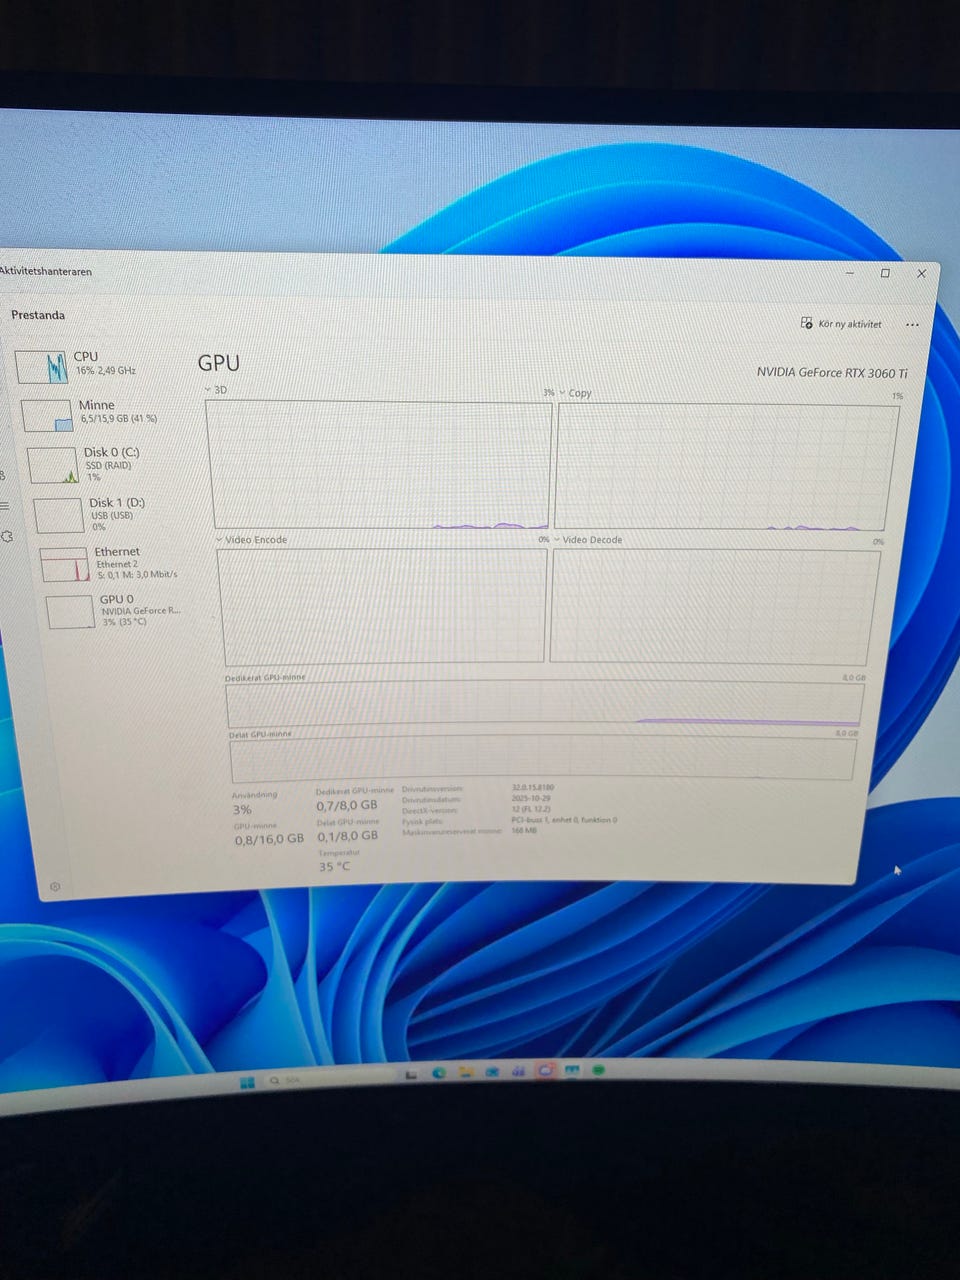
Task: Click the Kör ny aktivitet icon
Action: pos(807,323)
